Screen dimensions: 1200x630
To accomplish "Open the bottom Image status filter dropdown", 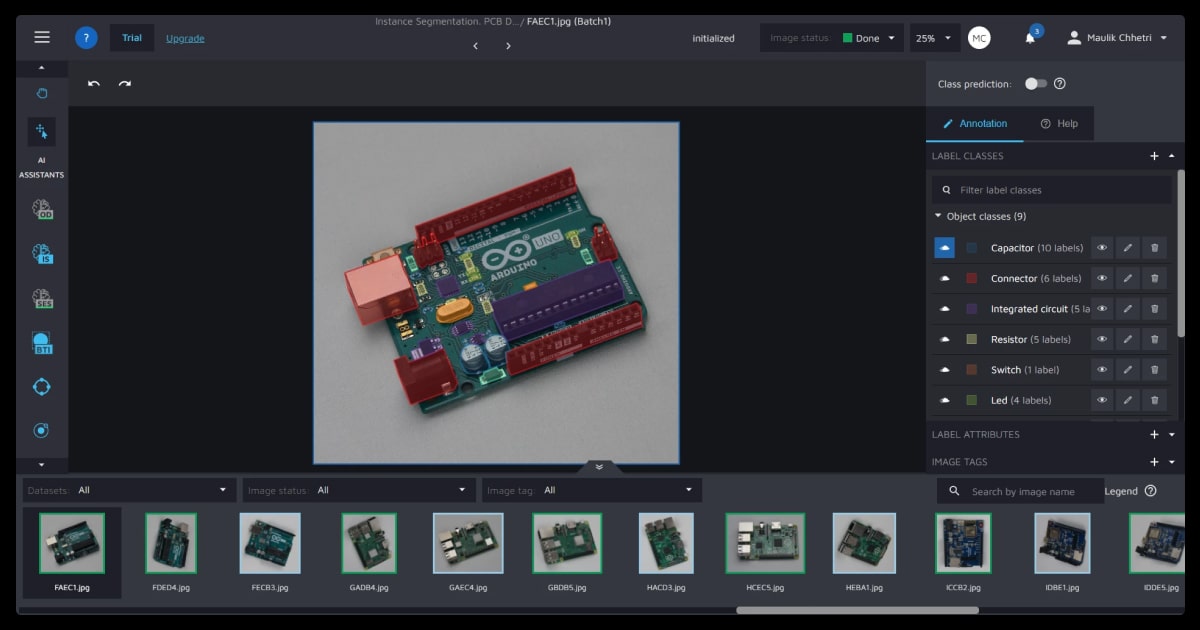I will (358, 490).
